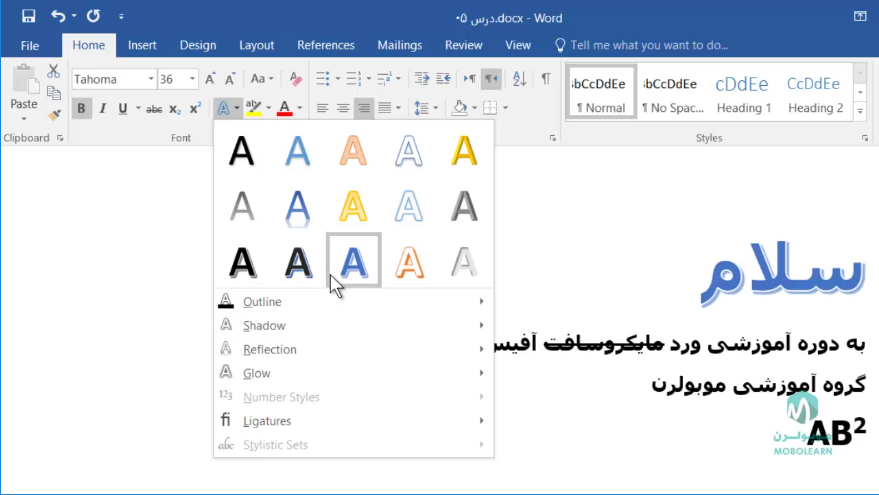879x495 pixels.
Task: Click the Shading paint bucket icon
Action: pyautogui.click(x=459, y=108)
